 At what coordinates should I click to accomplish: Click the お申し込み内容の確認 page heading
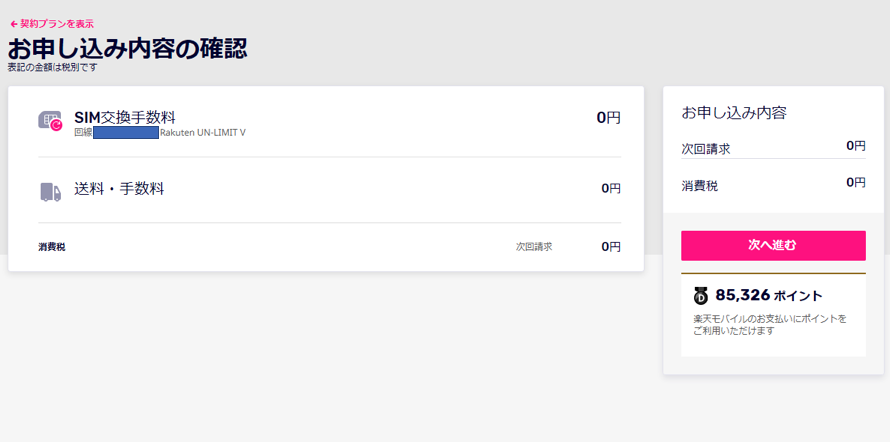pos(127,49)
